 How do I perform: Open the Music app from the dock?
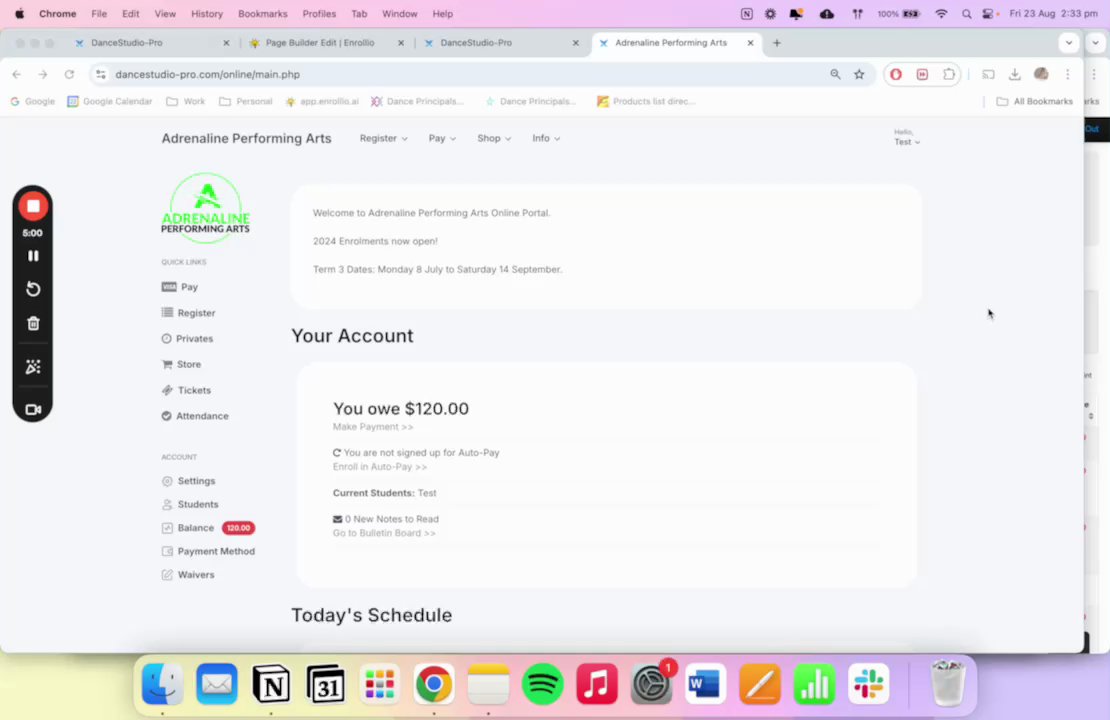[597, 684]
